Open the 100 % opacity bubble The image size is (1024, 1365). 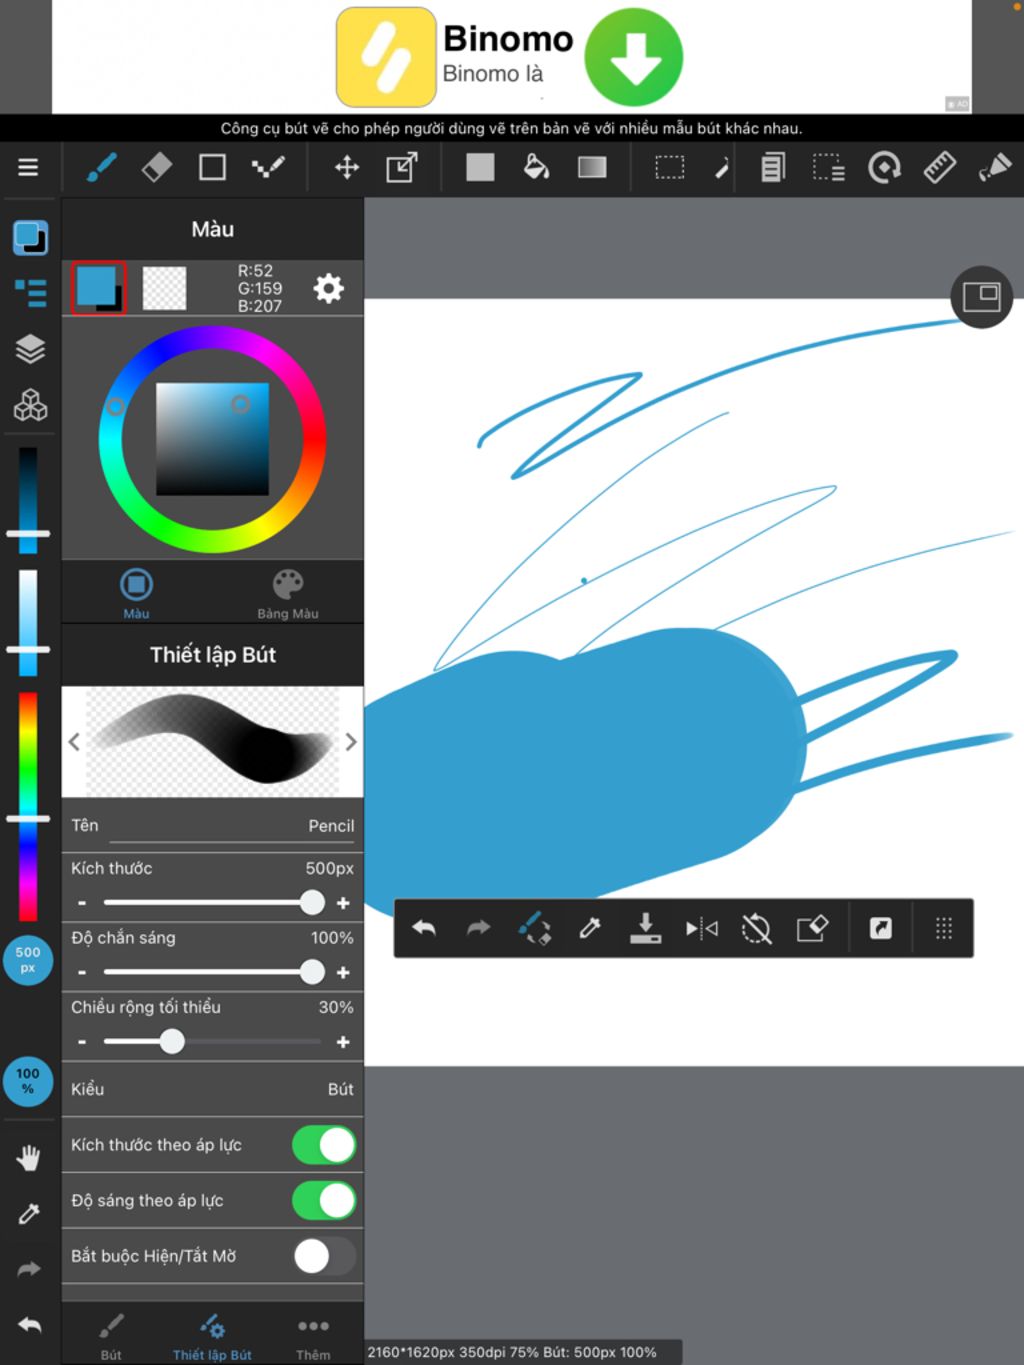tap(28, 1081)
